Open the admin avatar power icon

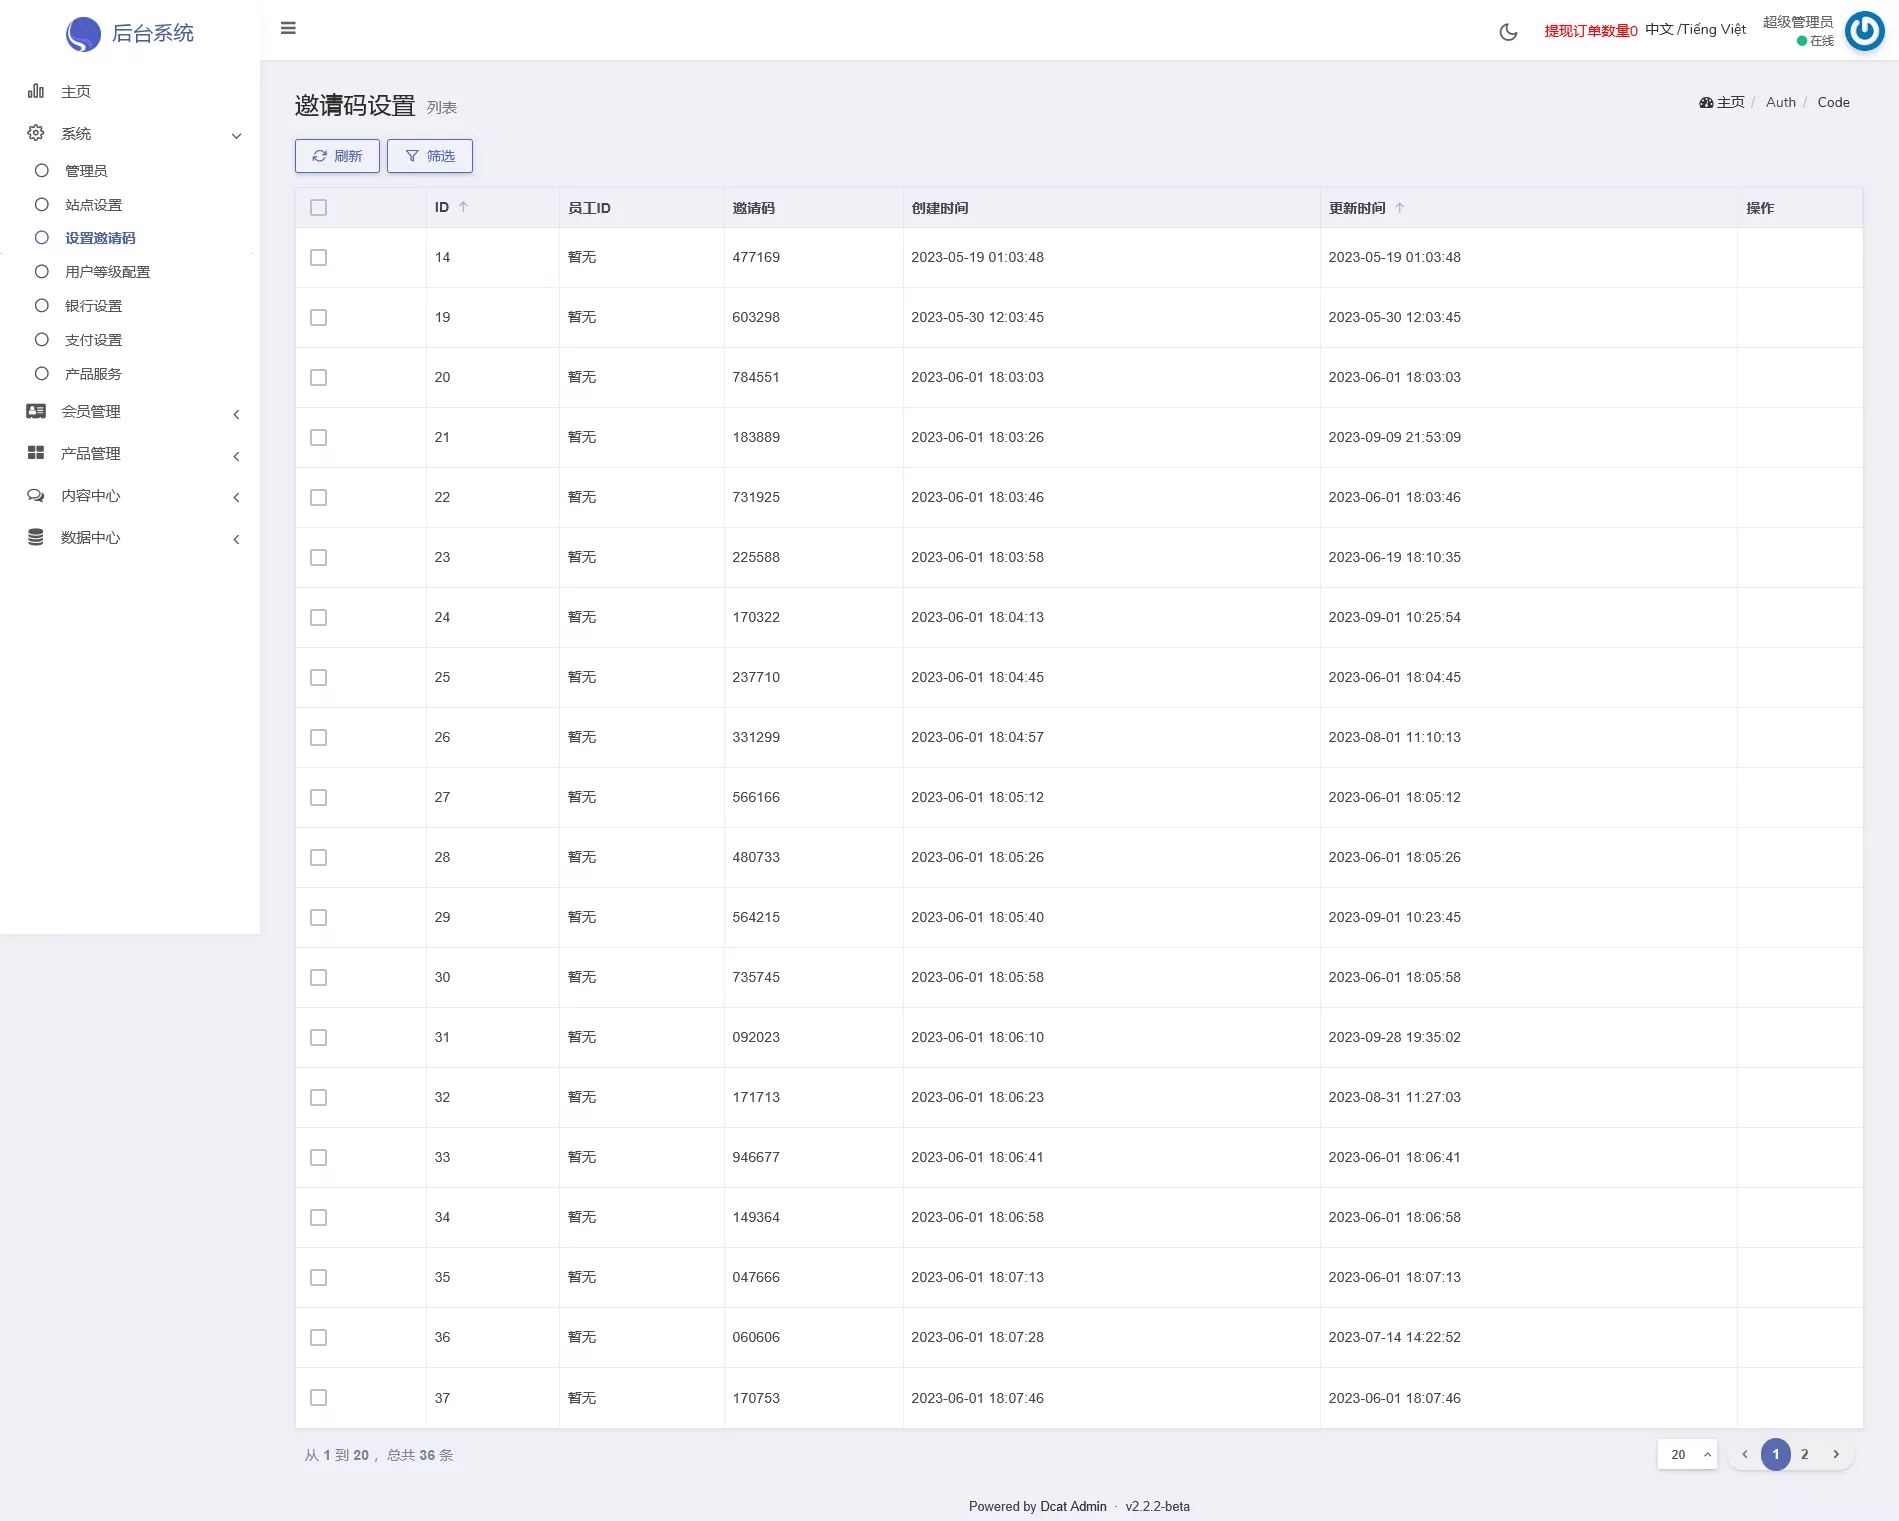1864,31
